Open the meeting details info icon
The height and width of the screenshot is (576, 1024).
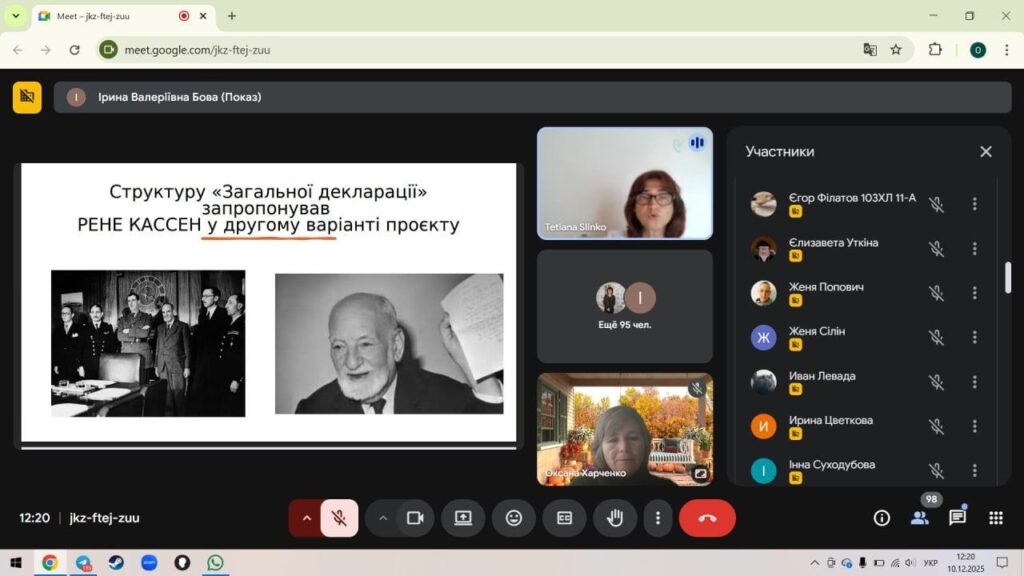[881, 518]
